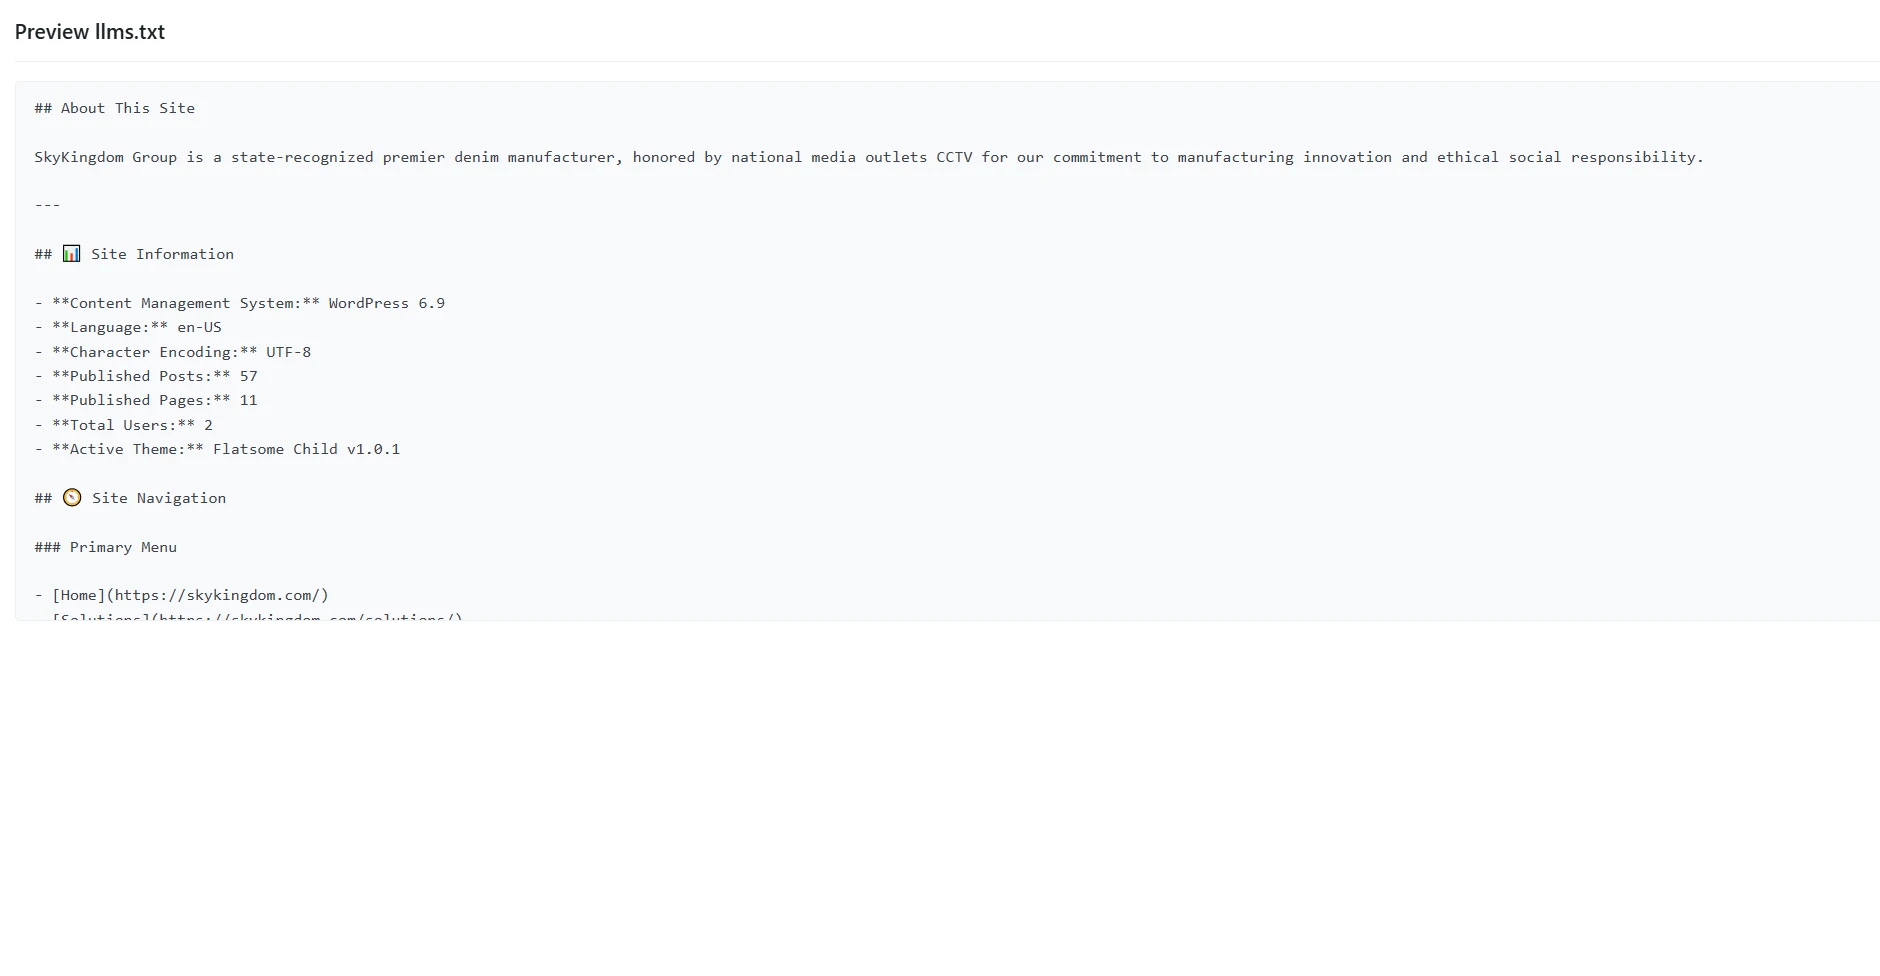Click the compass emoji before Site Navigation

(72, 498)
